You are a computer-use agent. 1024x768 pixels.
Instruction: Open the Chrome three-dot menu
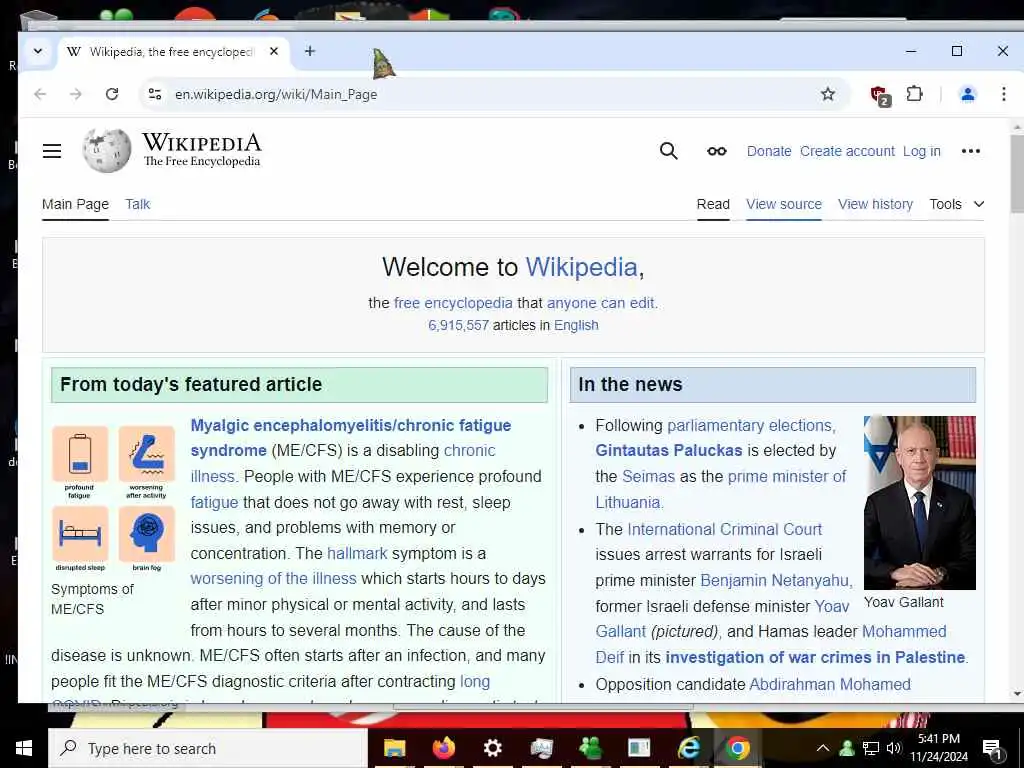pyautogui.click(x=1004, y=94)
